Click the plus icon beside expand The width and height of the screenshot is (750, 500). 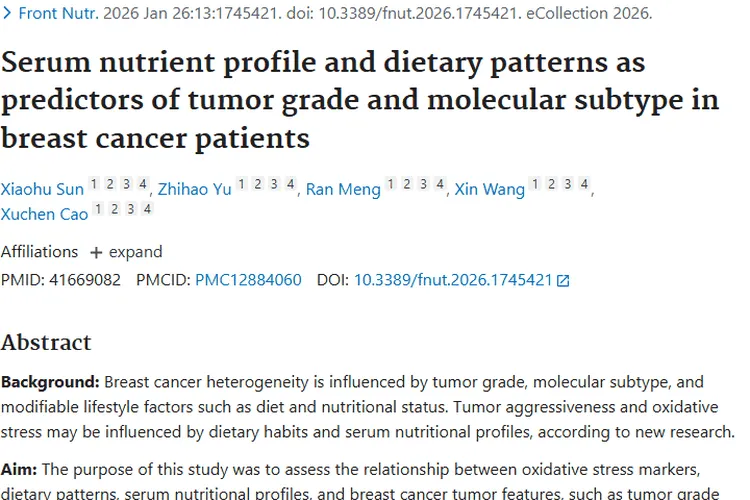96,252
